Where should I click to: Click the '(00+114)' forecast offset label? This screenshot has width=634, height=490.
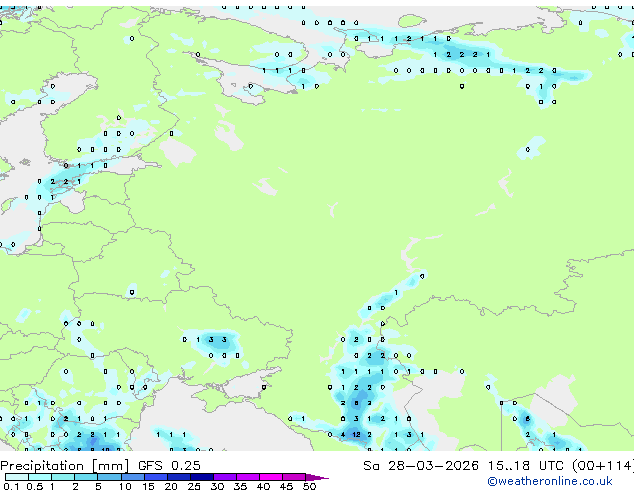click(603, 466)
